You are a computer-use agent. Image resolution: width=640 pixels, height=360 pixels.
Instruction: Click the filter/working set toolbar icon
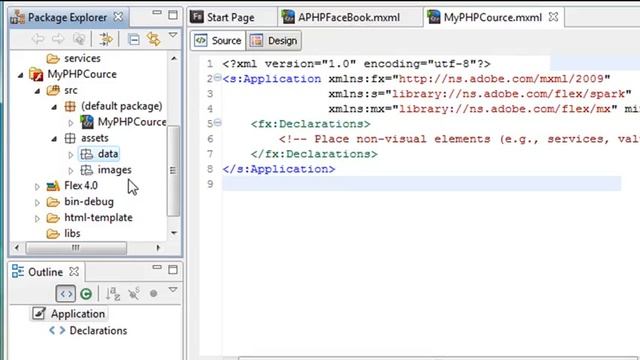pyautogui.click(x=105, y=39)
